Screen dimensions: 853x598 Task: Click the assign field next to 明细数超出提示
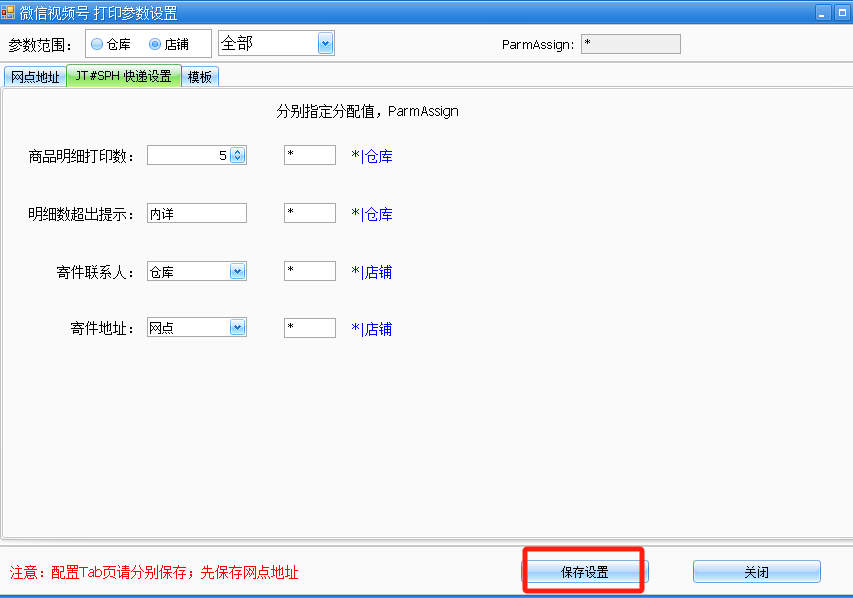[x=310, y=213]
